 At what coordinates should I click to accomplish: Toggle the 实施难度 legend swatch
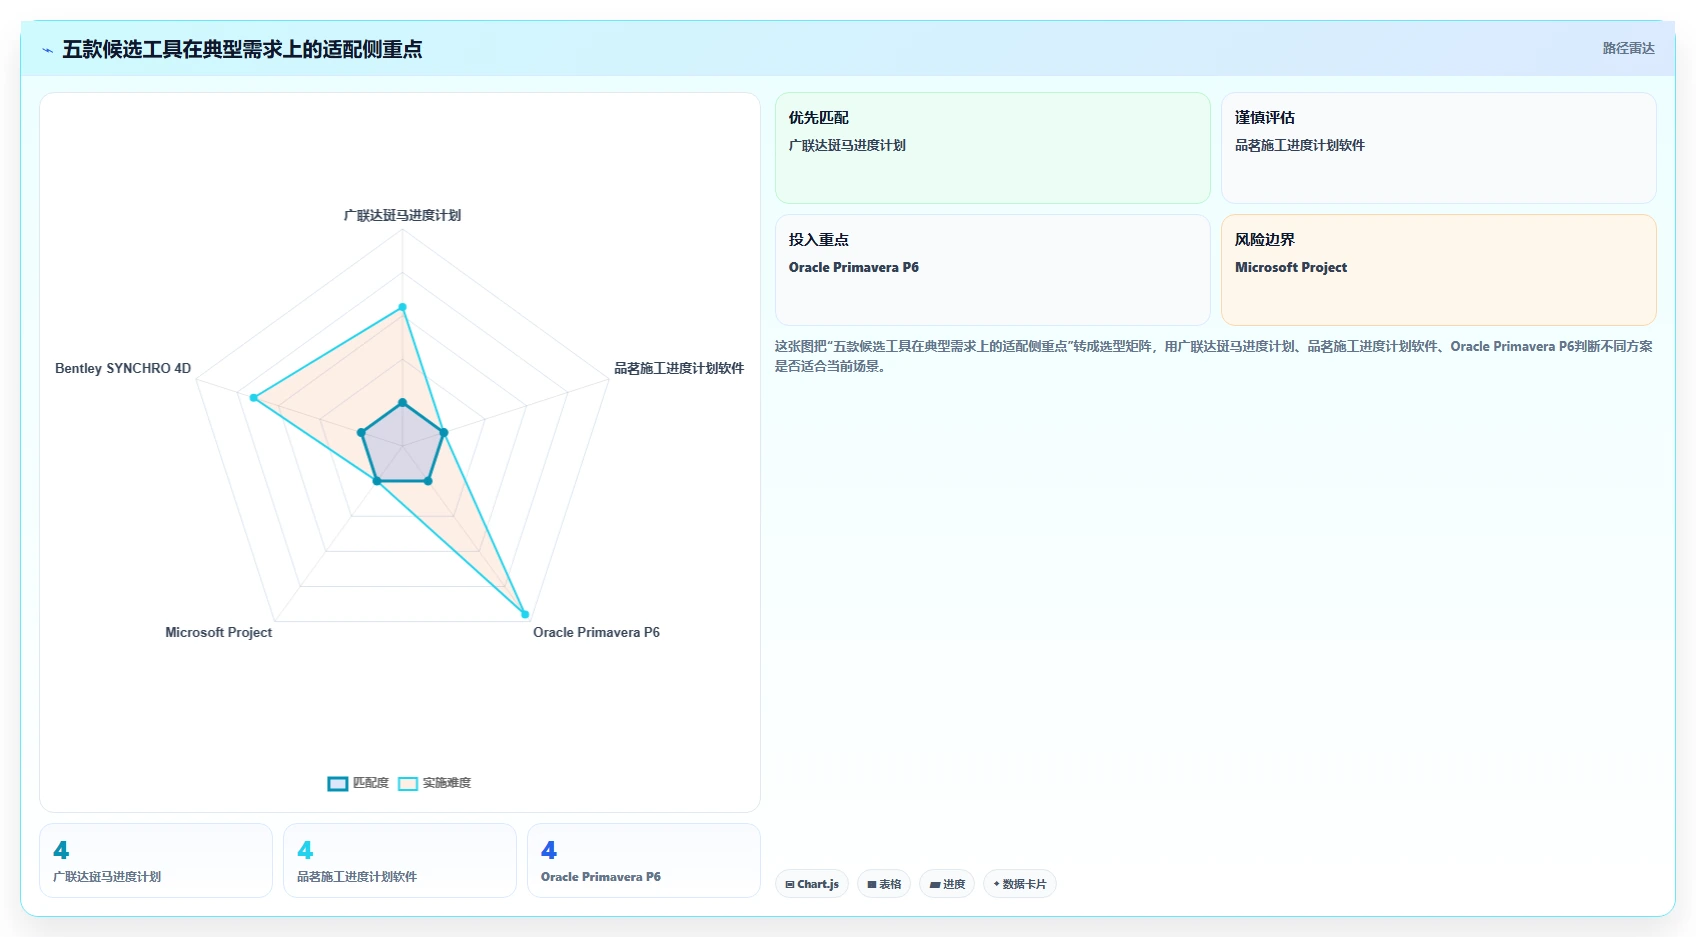[x=408, y=783]
